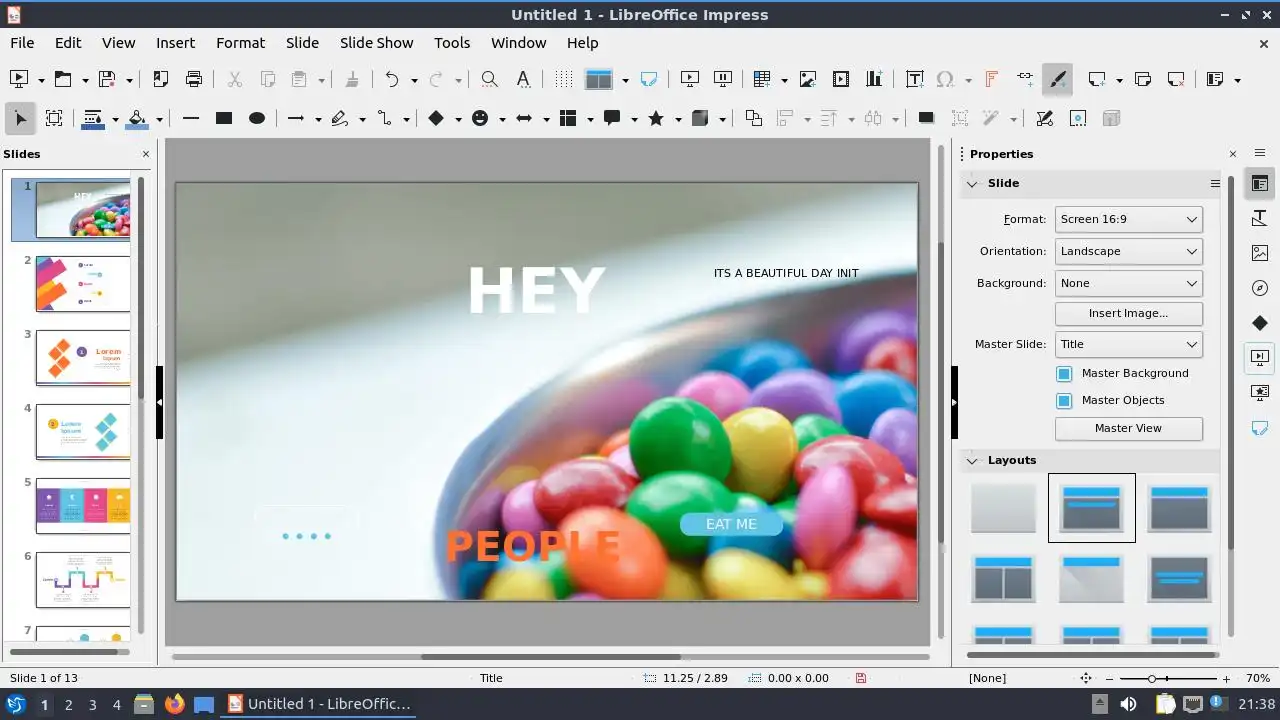Insert Fontwork text icon
The width and height of the screenshot is (1280, 720).
click(x=991, y=79)
